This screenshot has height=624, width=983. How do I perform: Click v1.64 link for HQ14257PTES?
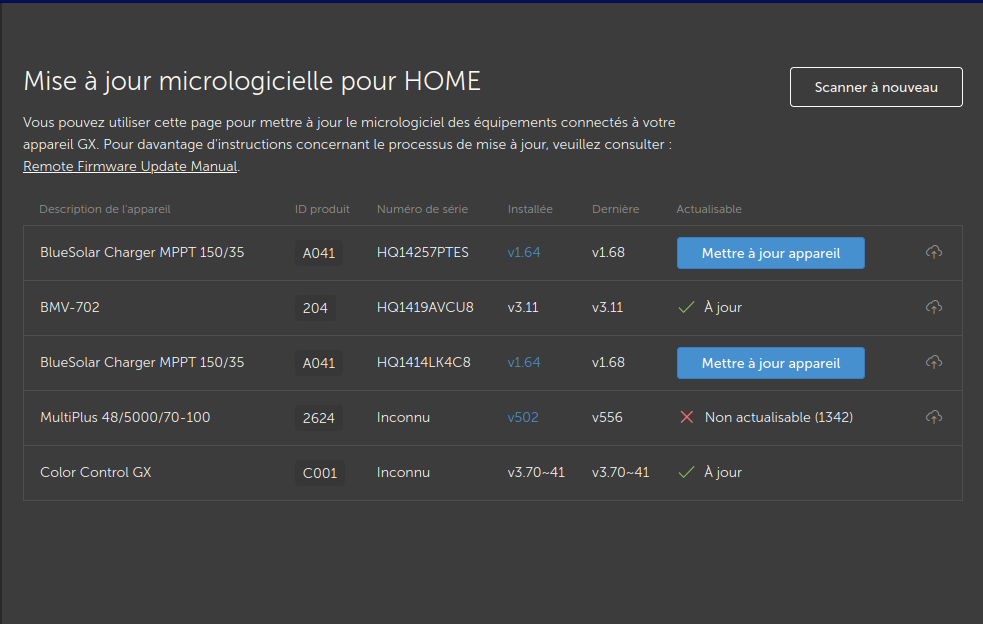pos(524,252)
